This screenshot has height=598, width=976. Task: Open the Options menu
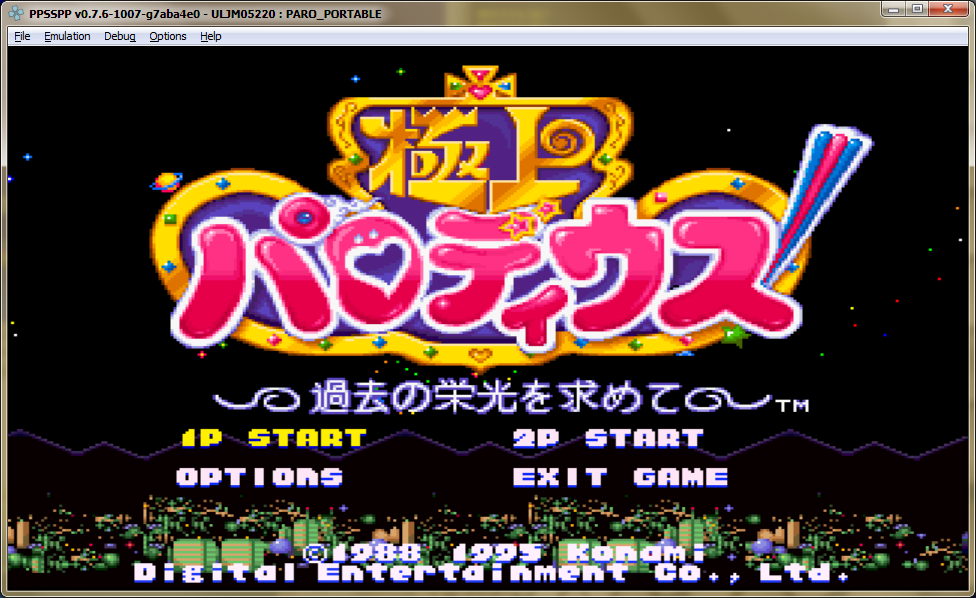[167, 36]
